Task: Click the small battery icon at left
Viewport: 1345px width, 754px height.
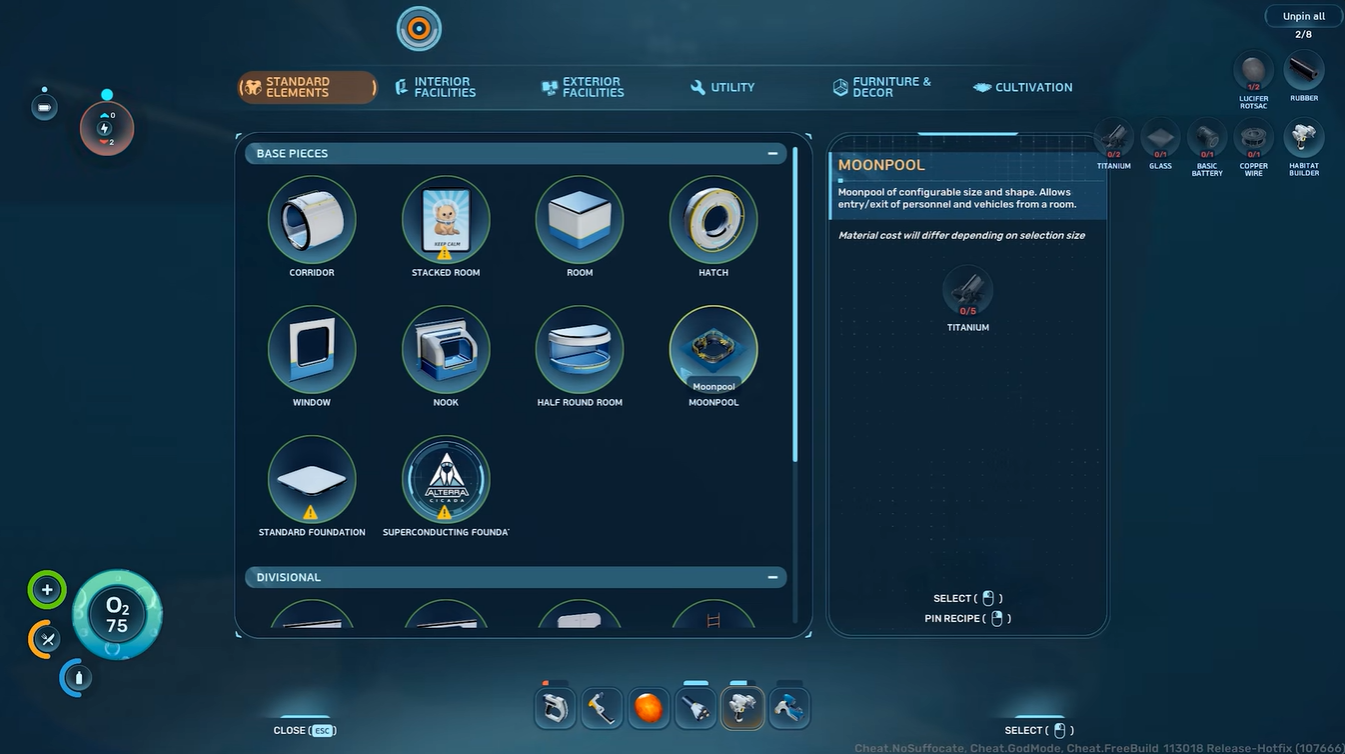Action: point(44,106)
